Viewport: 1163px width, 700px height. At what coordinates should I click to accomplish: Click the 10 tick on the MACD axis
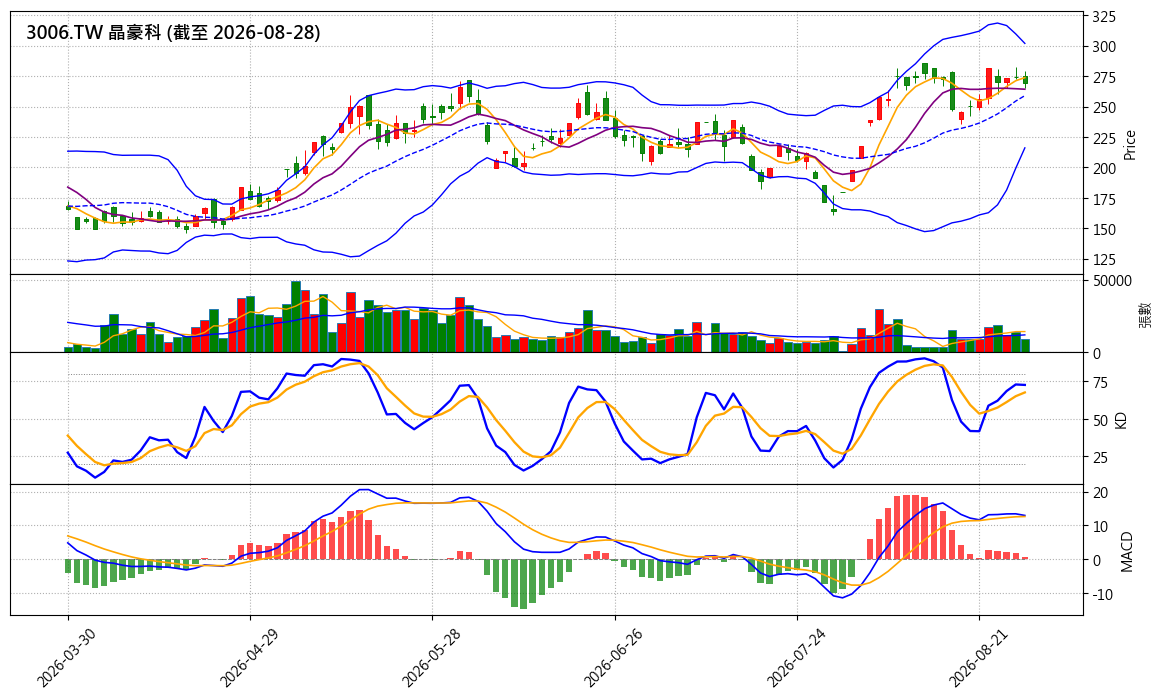(x=1101, y=526)
